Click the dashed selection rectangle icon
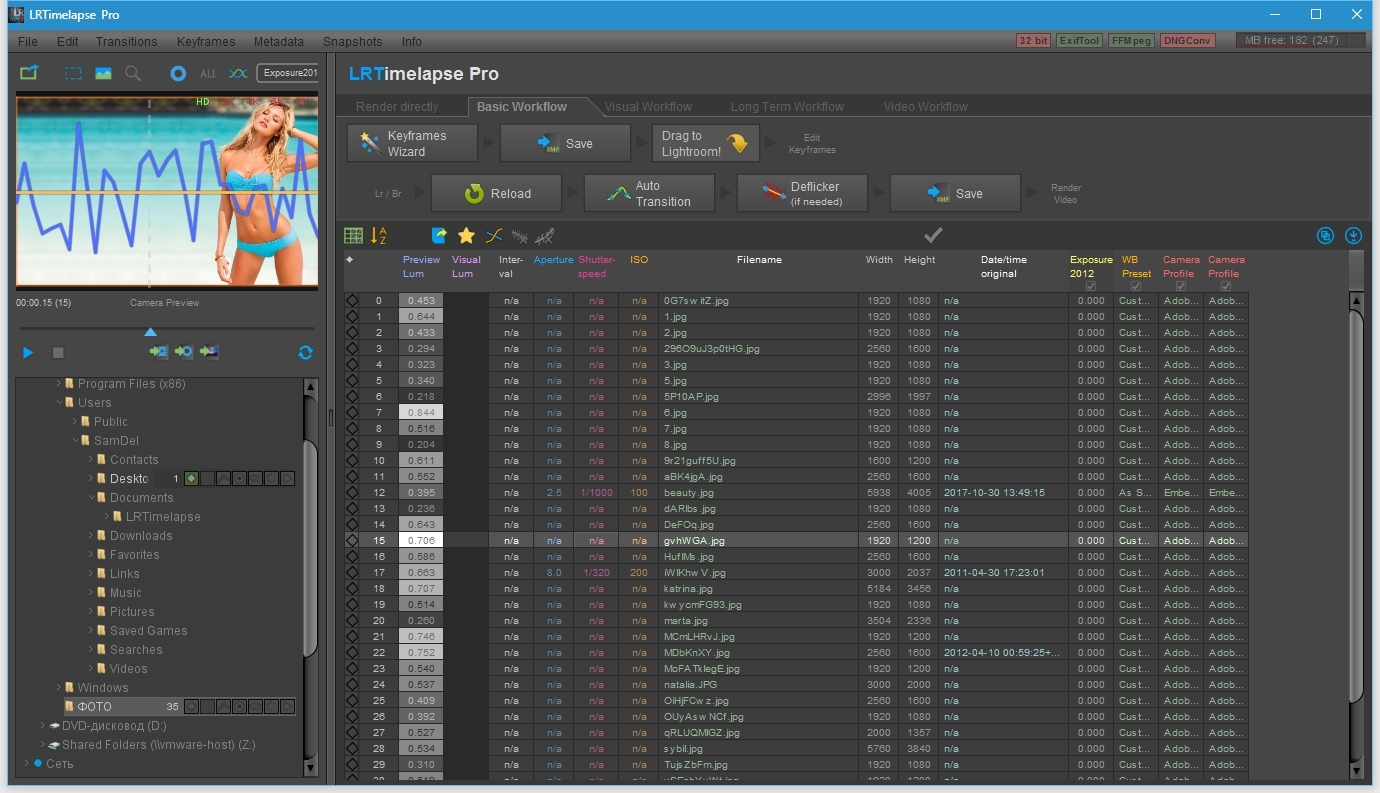 point(73,73)
